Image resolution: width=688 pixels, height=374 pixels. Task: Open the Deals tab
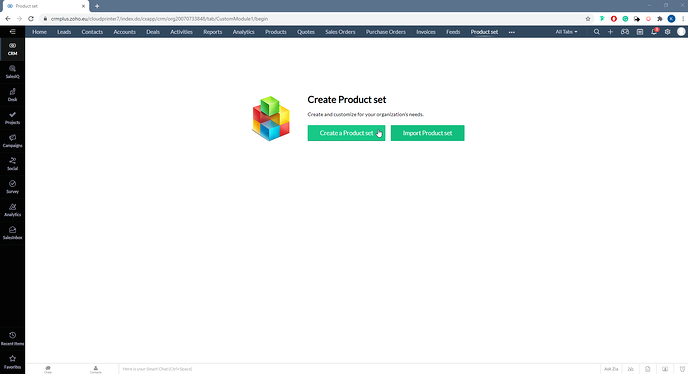153,32
